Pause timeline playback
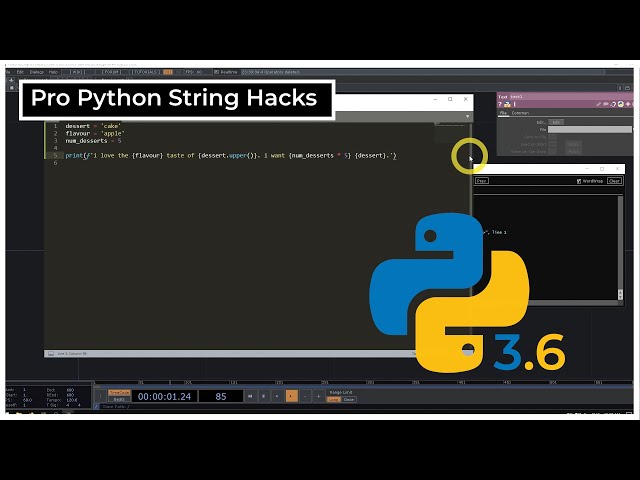 (263, 396)
